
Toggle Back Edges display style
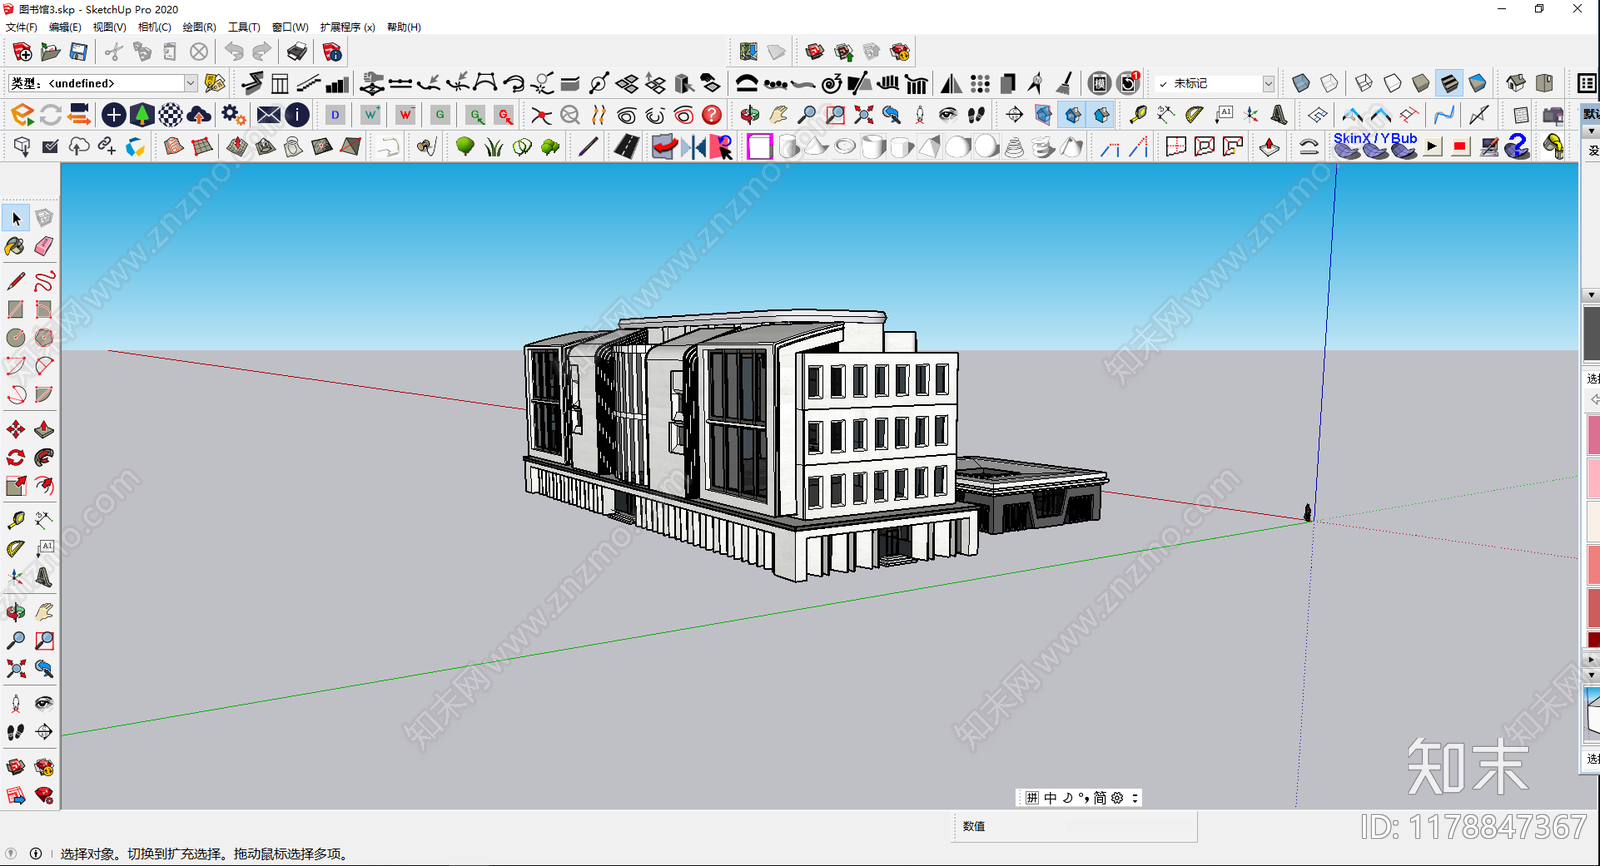pos(1329,83)
